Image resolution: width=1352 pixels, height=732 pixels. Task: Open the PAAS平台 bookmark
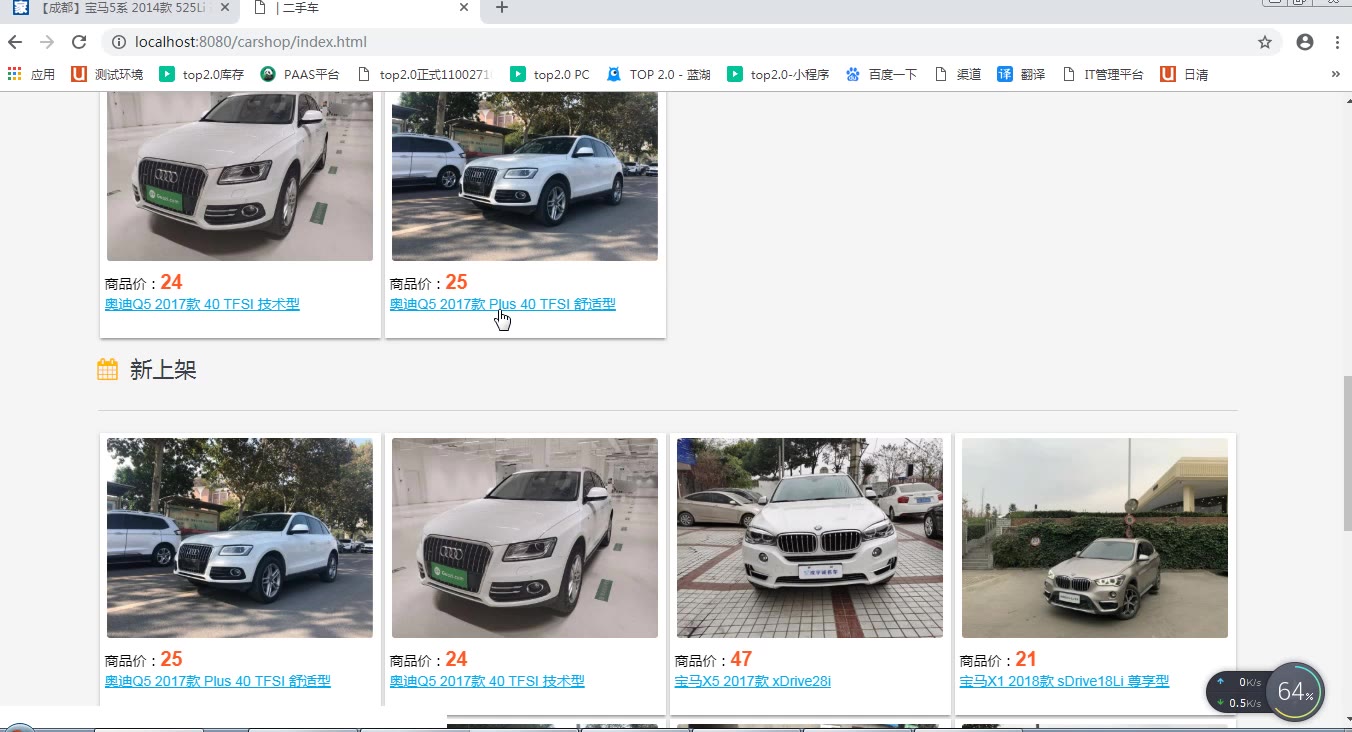300,74
